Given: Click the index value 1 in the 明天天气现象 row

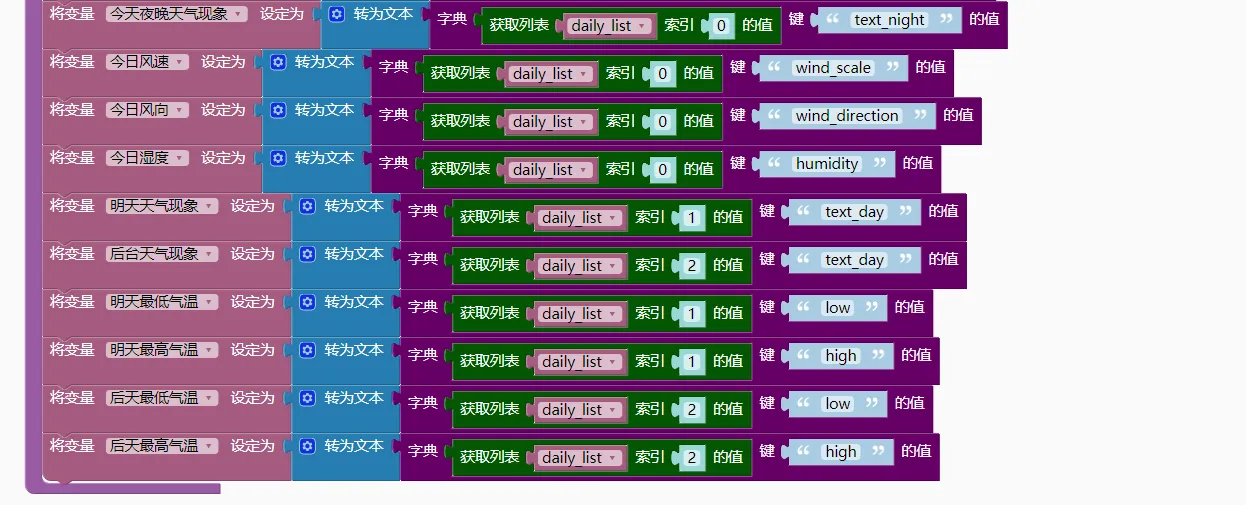Looking at the screenshot, I should (x=691, y=218).
